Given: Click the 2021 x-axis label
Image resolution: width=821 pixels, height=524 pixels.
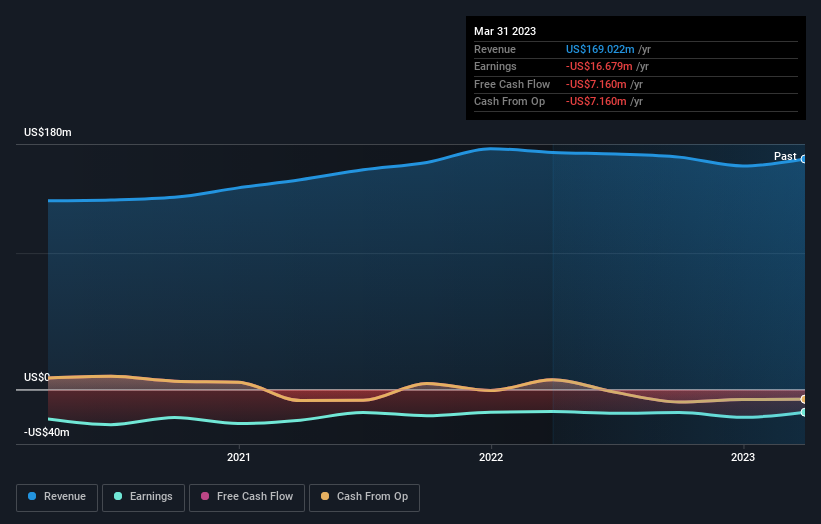Looking at the screenshot, I should 239,457.
